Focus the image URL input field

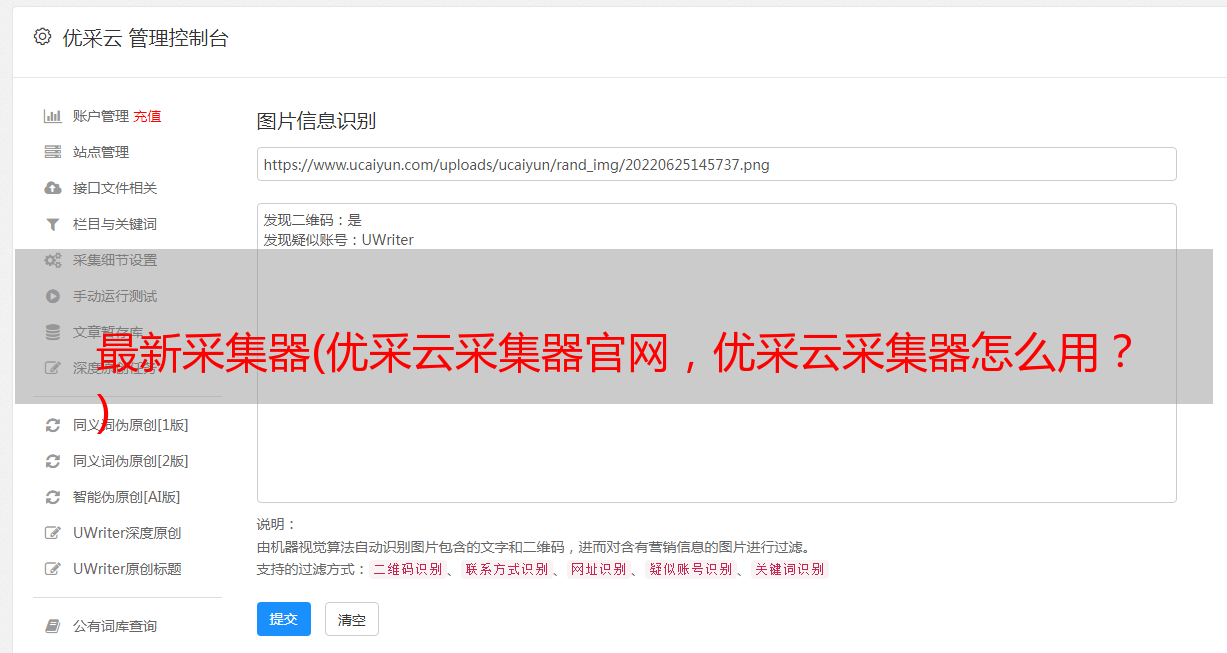click(x=716, y=164)
